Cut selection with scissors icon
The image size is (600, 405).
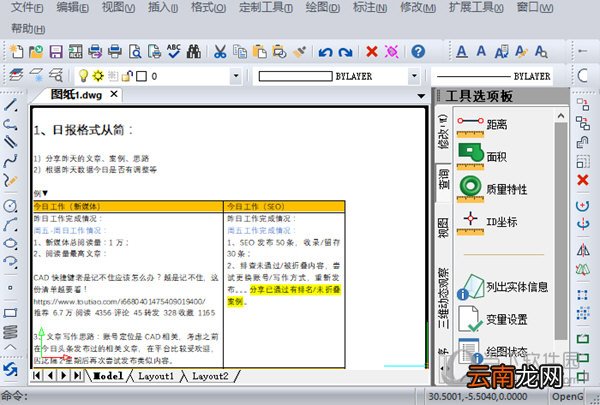[x=220, y=51]
